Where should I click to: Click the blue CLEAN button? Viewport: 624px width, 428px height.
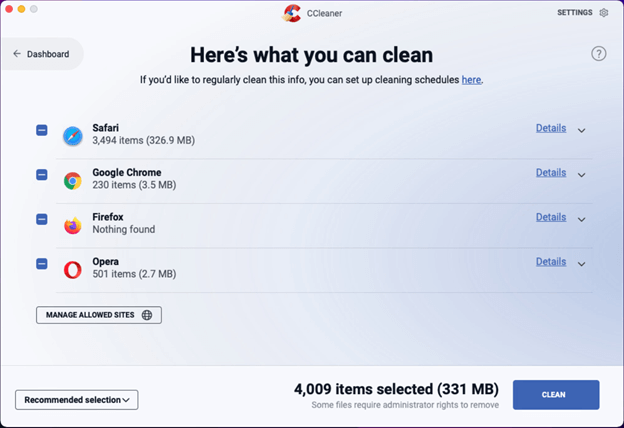(x=556, y=395)
